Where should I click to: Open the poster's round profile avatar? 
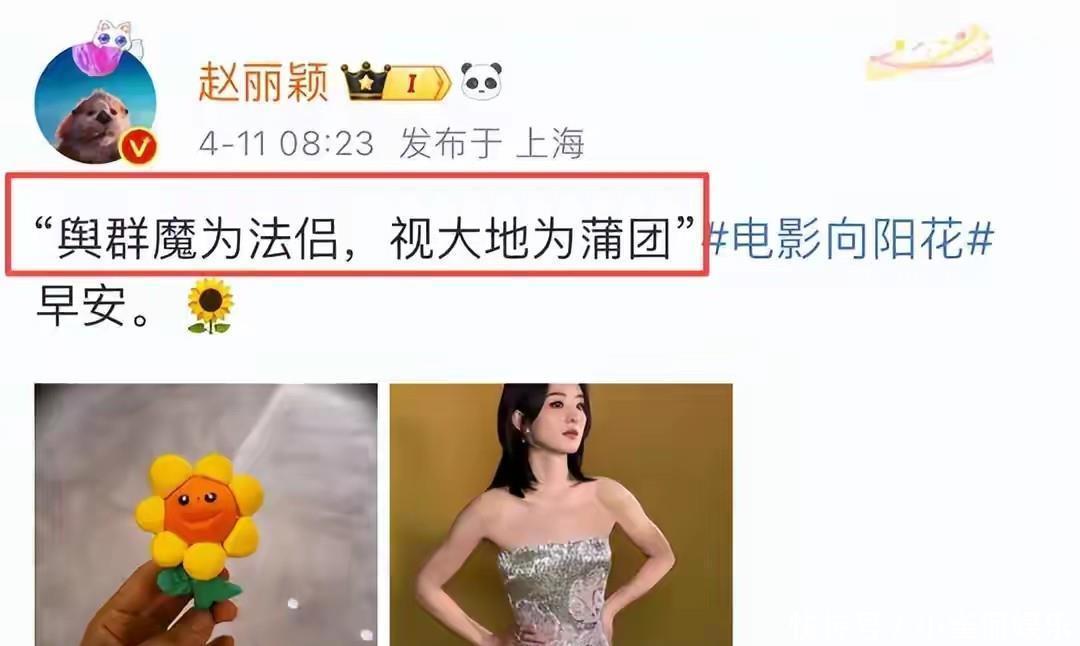click(95, 105)
